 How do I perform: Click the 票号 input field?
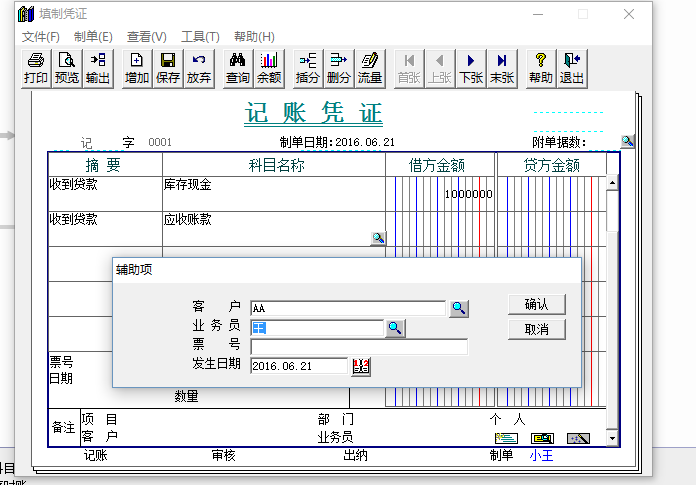point(359,347)
